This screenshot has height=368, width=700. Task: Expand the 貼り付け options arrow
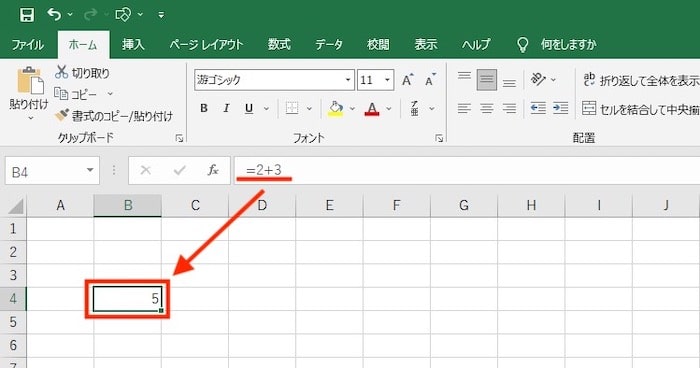(x=30, y=118)
